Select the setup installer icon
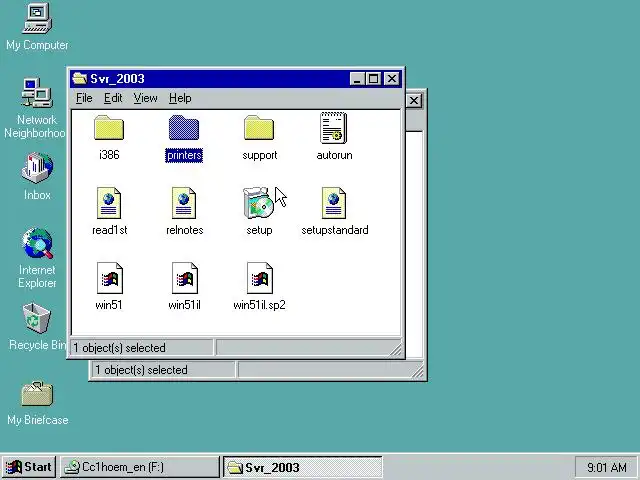This screenshot has height=480, width=640. pyautogui.click(x=258, y=203)
